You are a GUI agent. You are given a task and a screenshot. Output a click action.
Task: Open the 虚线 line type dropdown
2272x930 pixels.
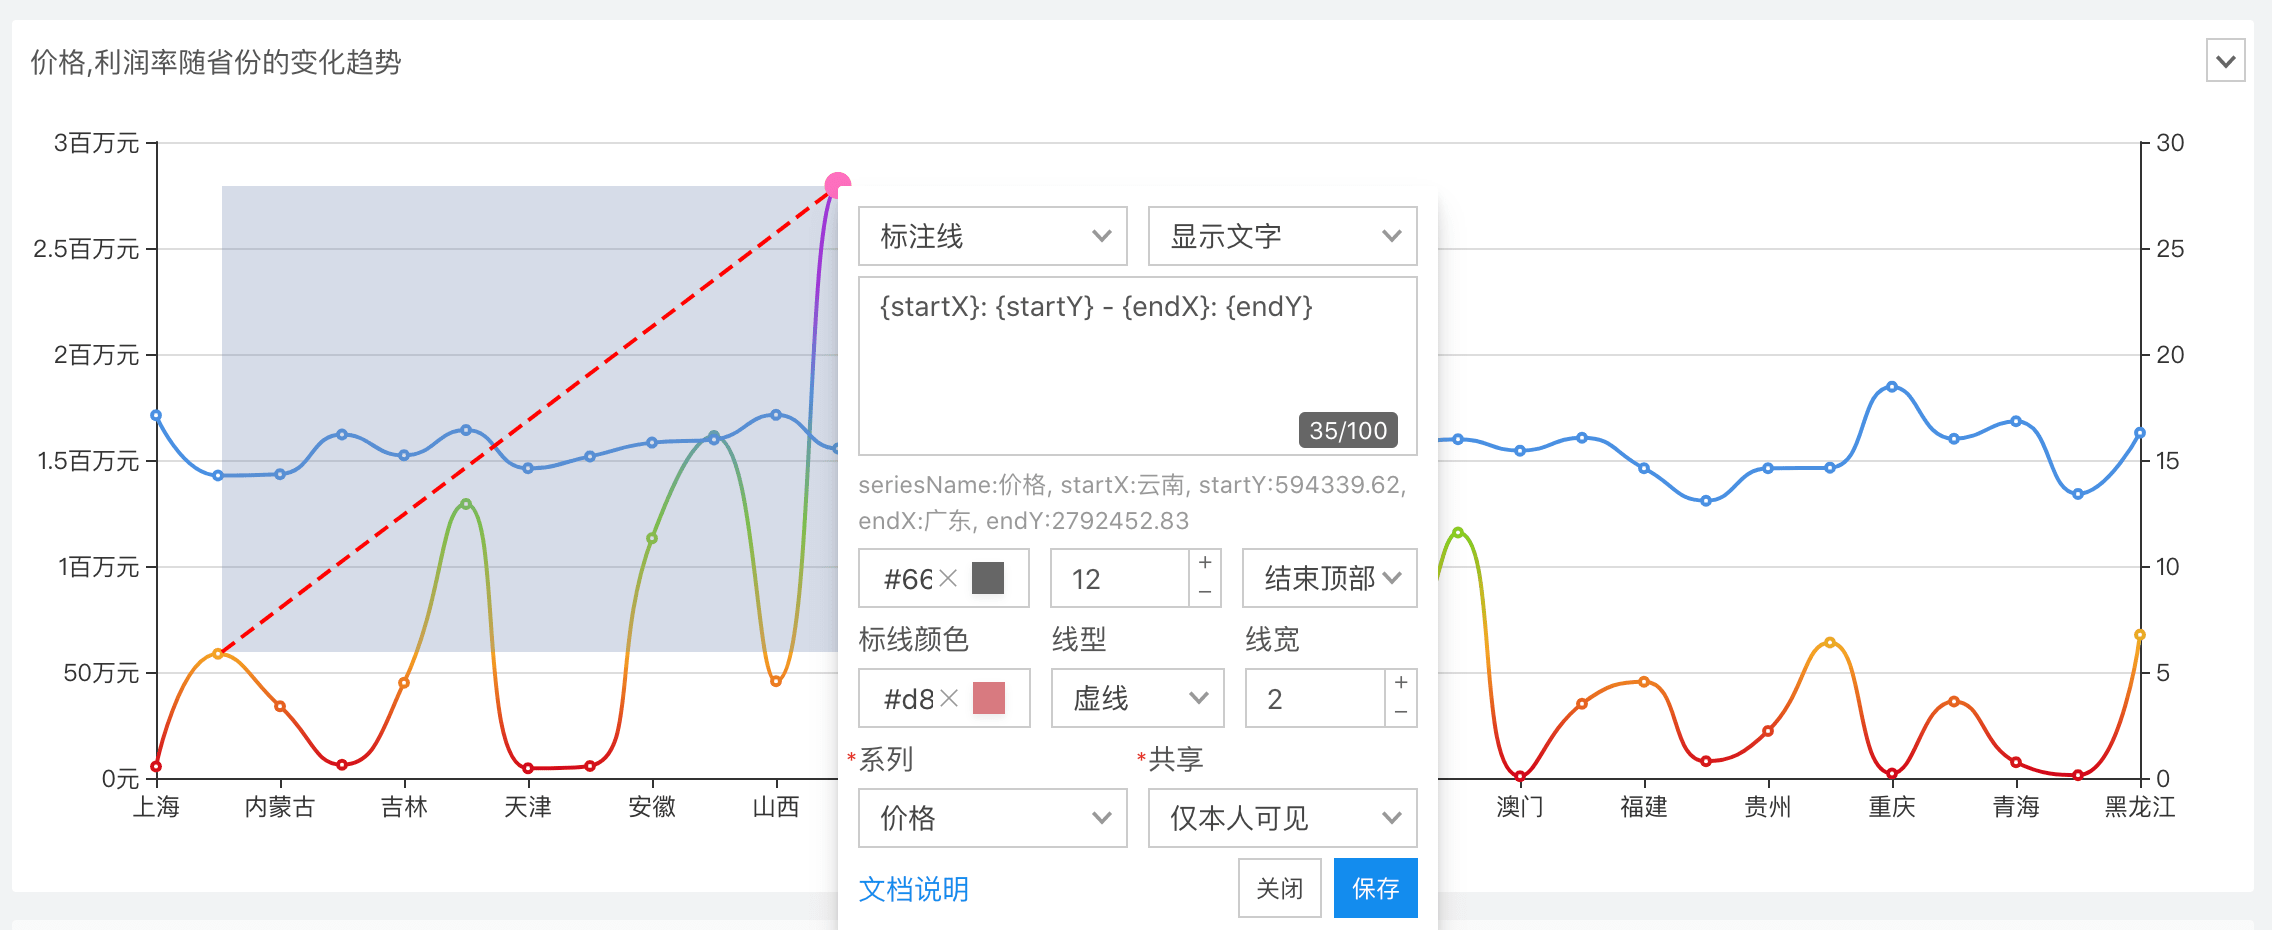[1137, 698]
